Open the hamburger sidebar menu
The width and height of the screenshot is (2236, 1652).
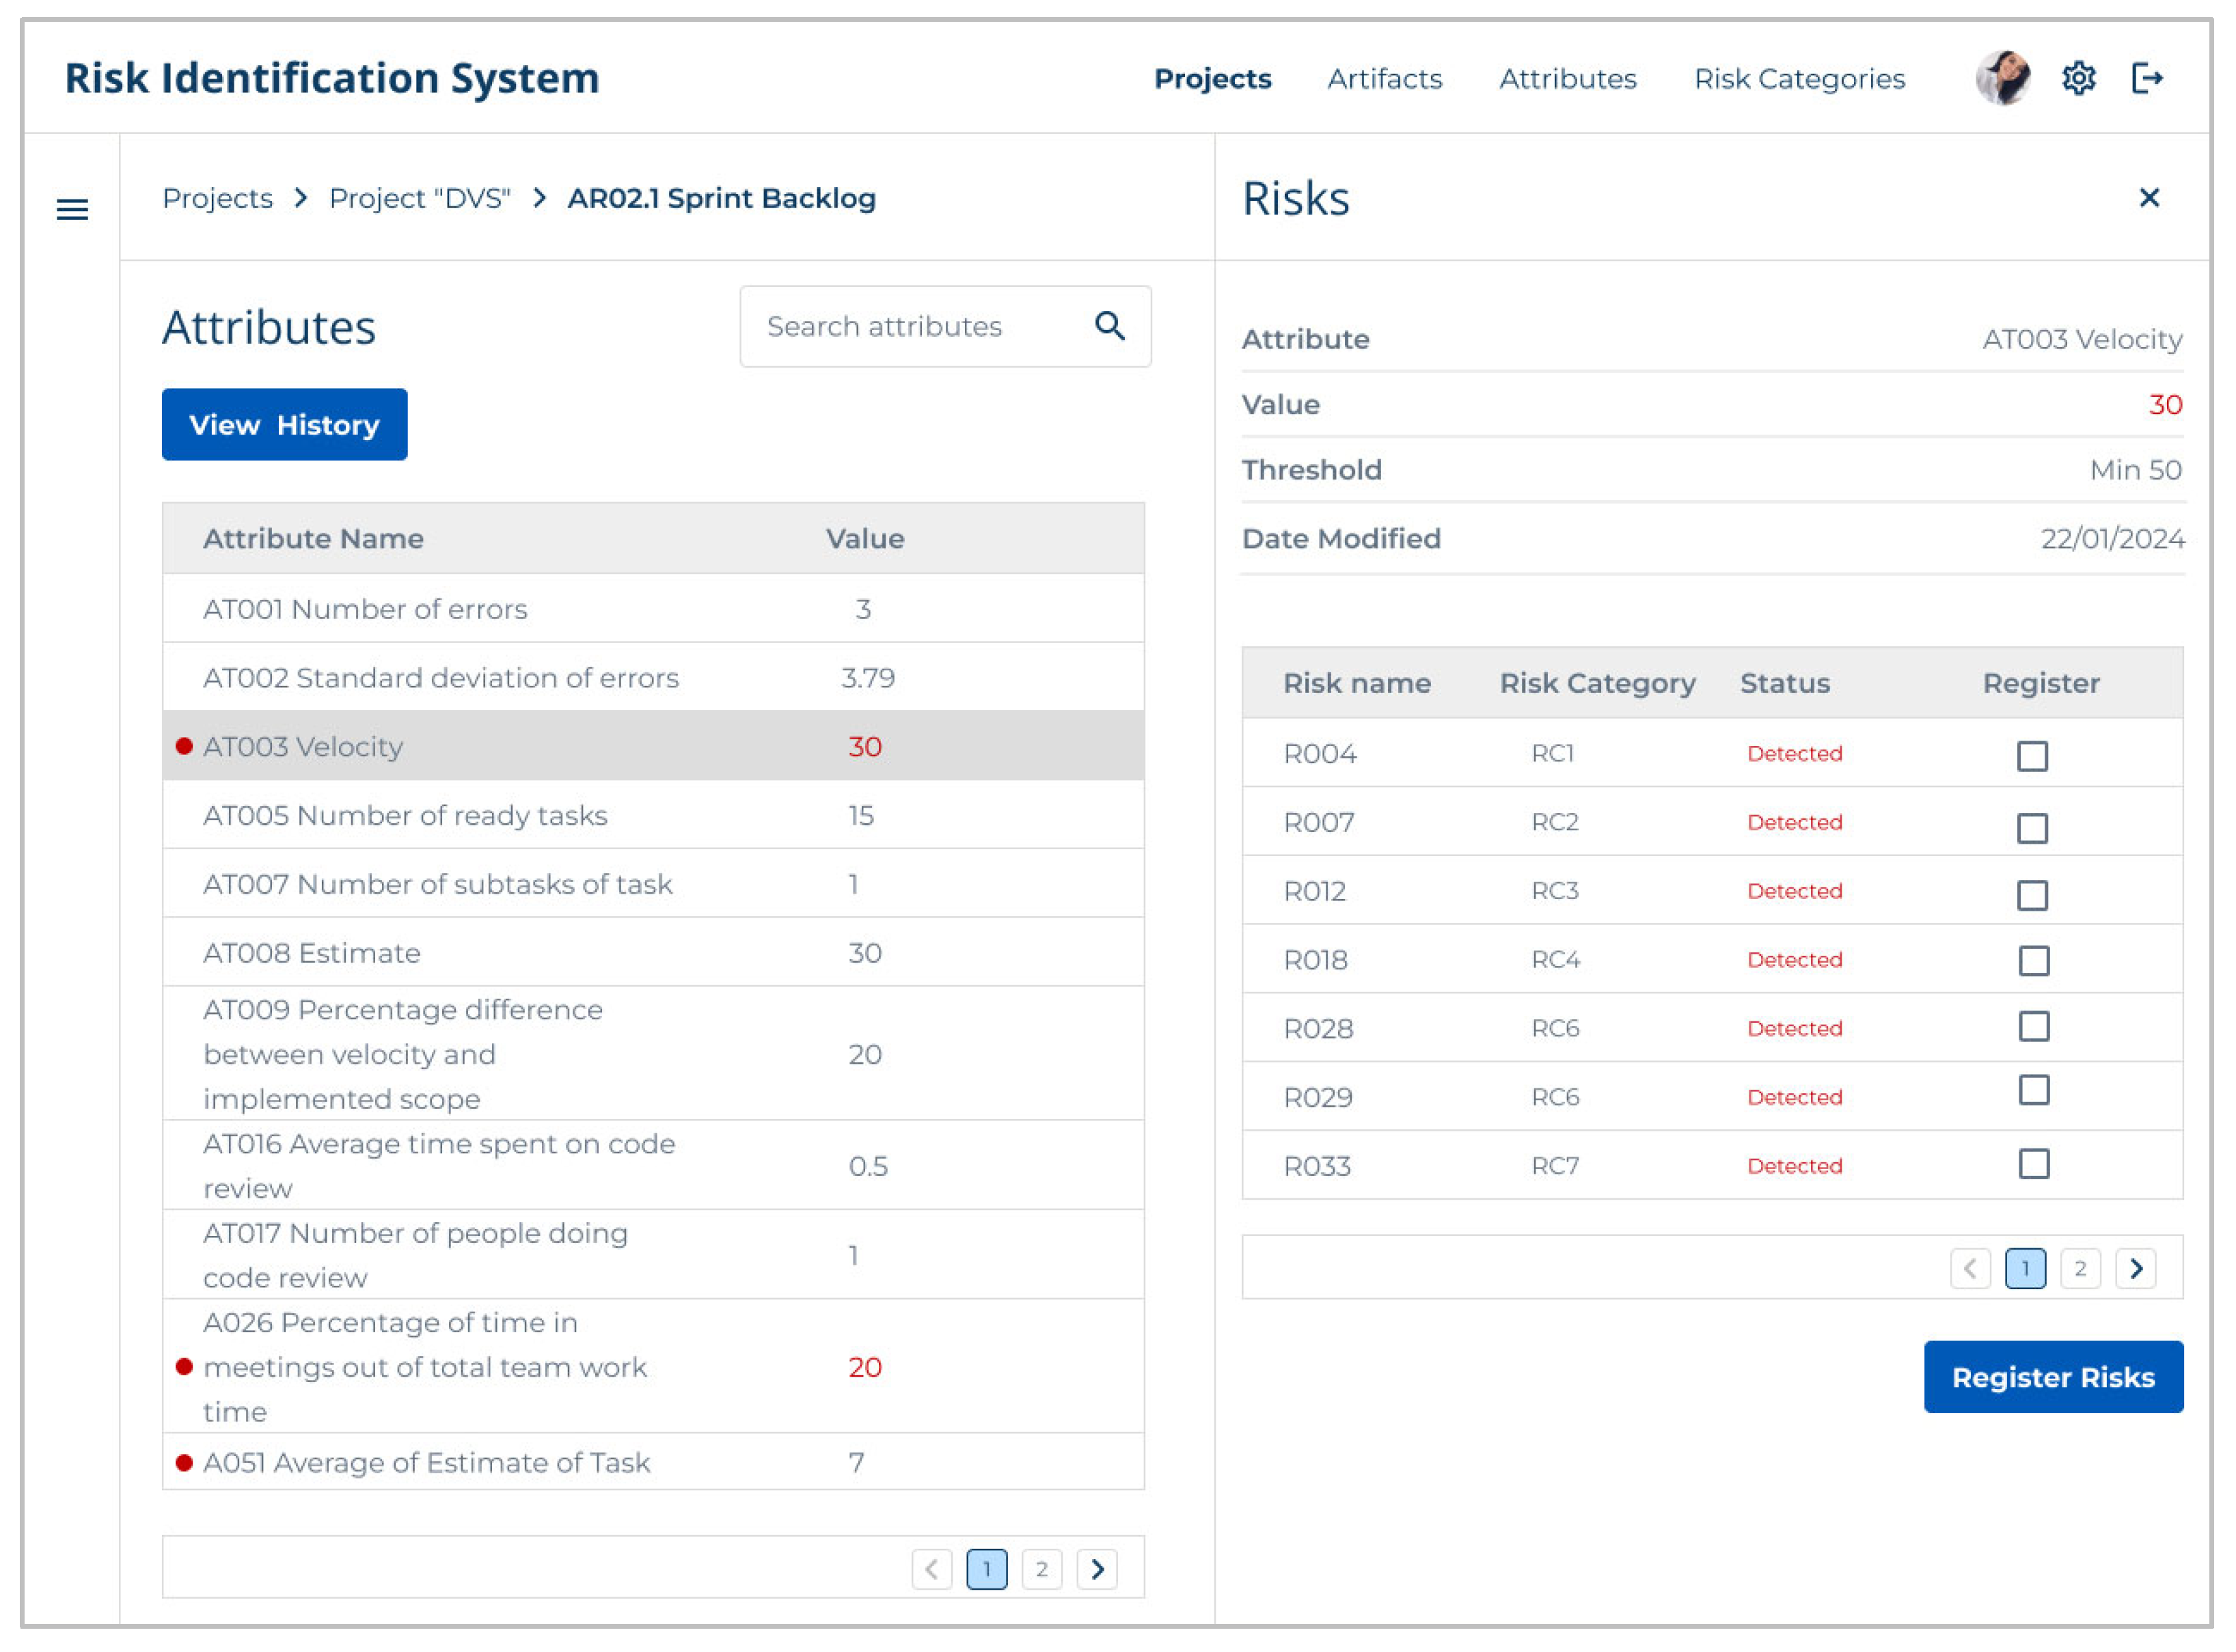pos(72,210)
